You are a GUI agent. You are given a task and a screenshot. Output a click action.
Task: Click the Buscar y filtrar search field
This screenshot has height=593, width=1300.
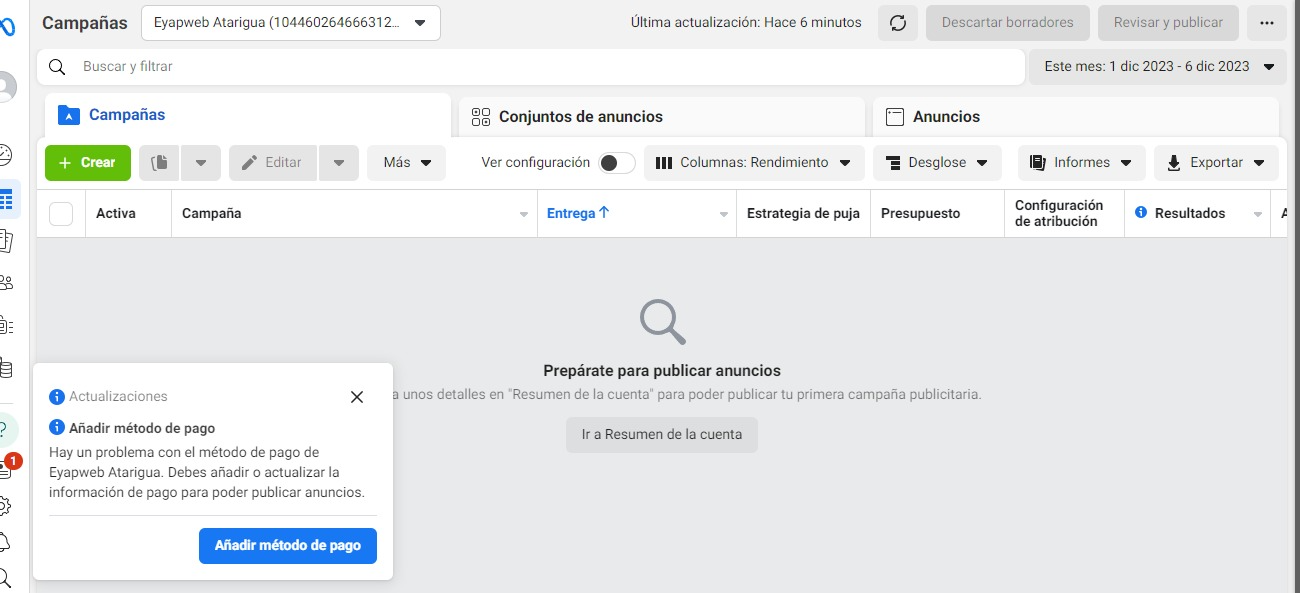click(x=530, y=67)
